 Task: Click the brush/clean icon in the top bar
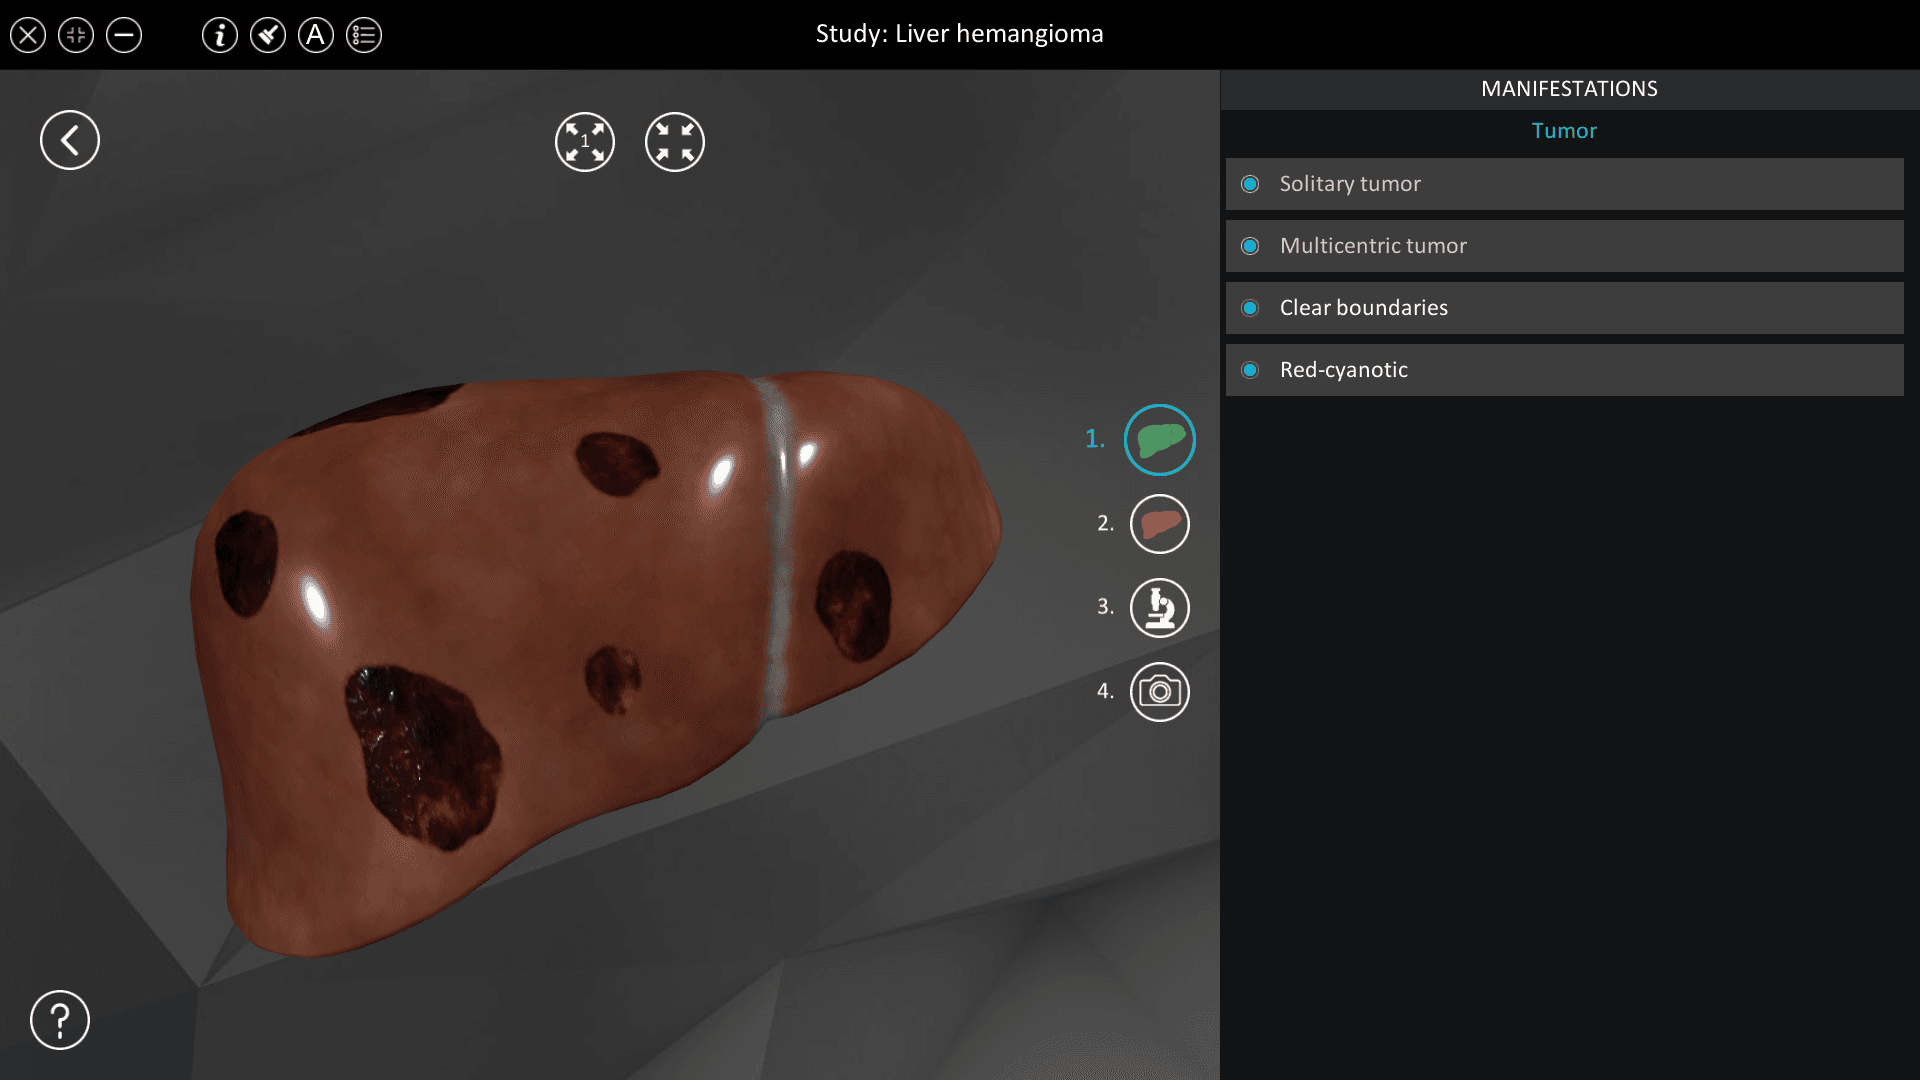(x=268, y=36)
